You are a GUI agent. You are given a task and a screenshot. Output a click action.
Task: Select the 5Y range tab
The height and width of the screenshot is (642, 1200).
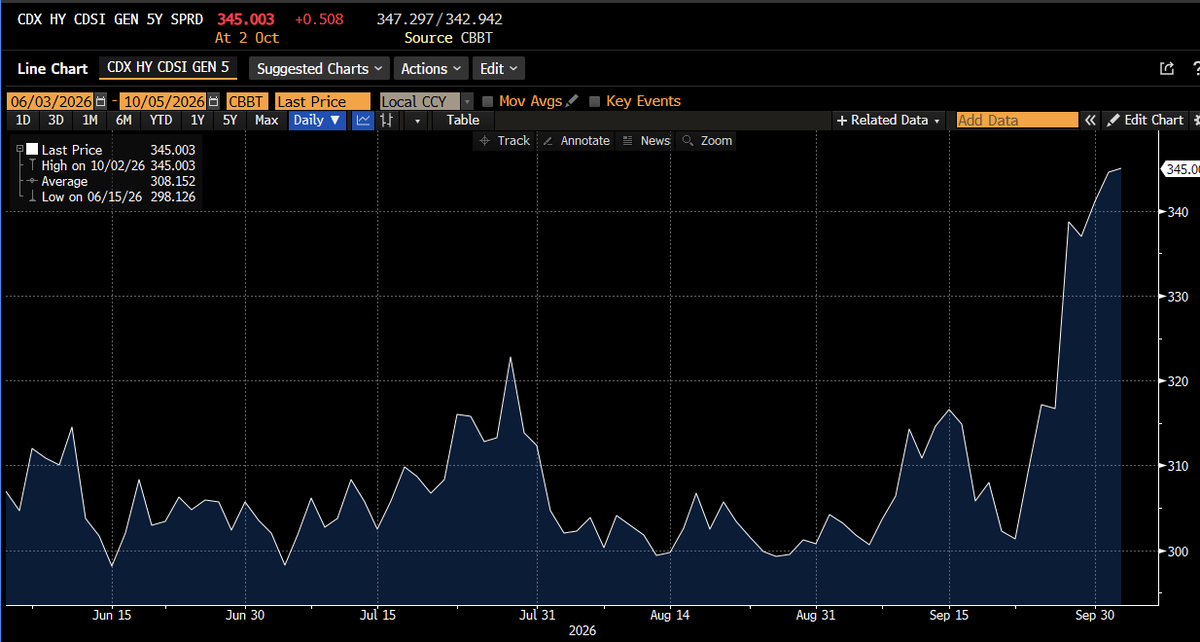pyautogui.click(x=230, y=120)
